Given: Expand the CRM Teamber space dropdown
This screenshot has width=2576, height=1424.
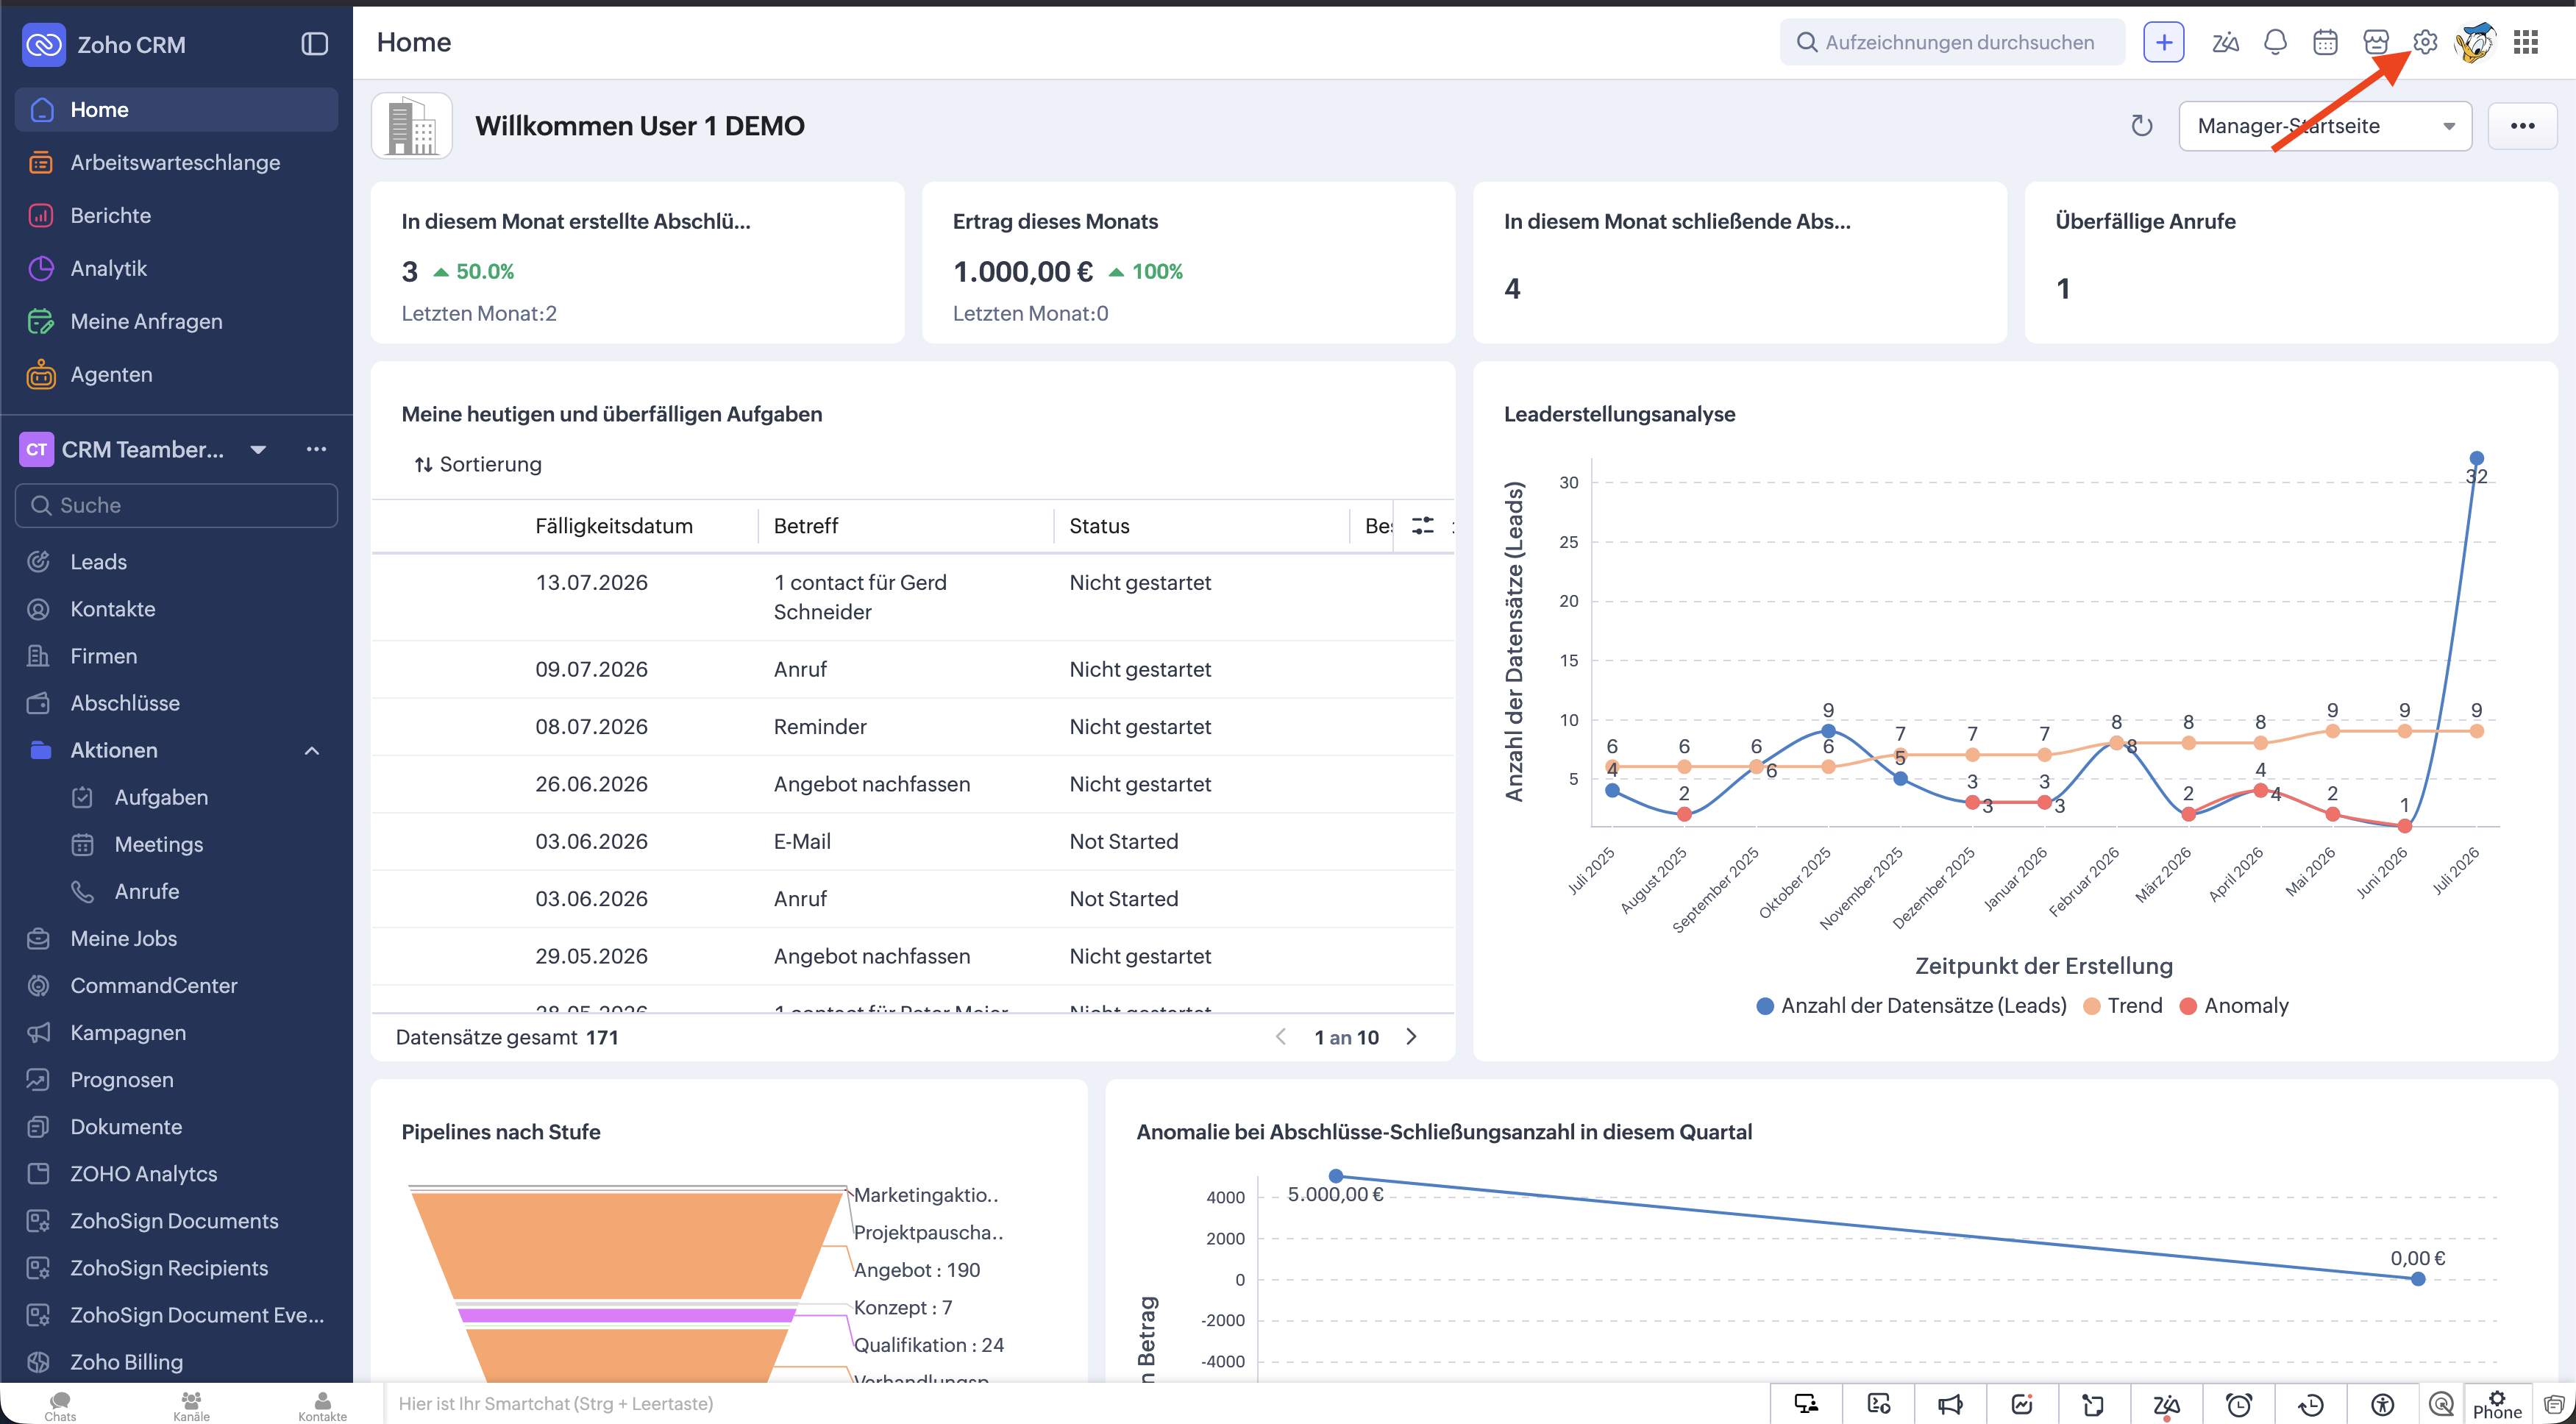Looking at the screenshot, I should 258,449.
